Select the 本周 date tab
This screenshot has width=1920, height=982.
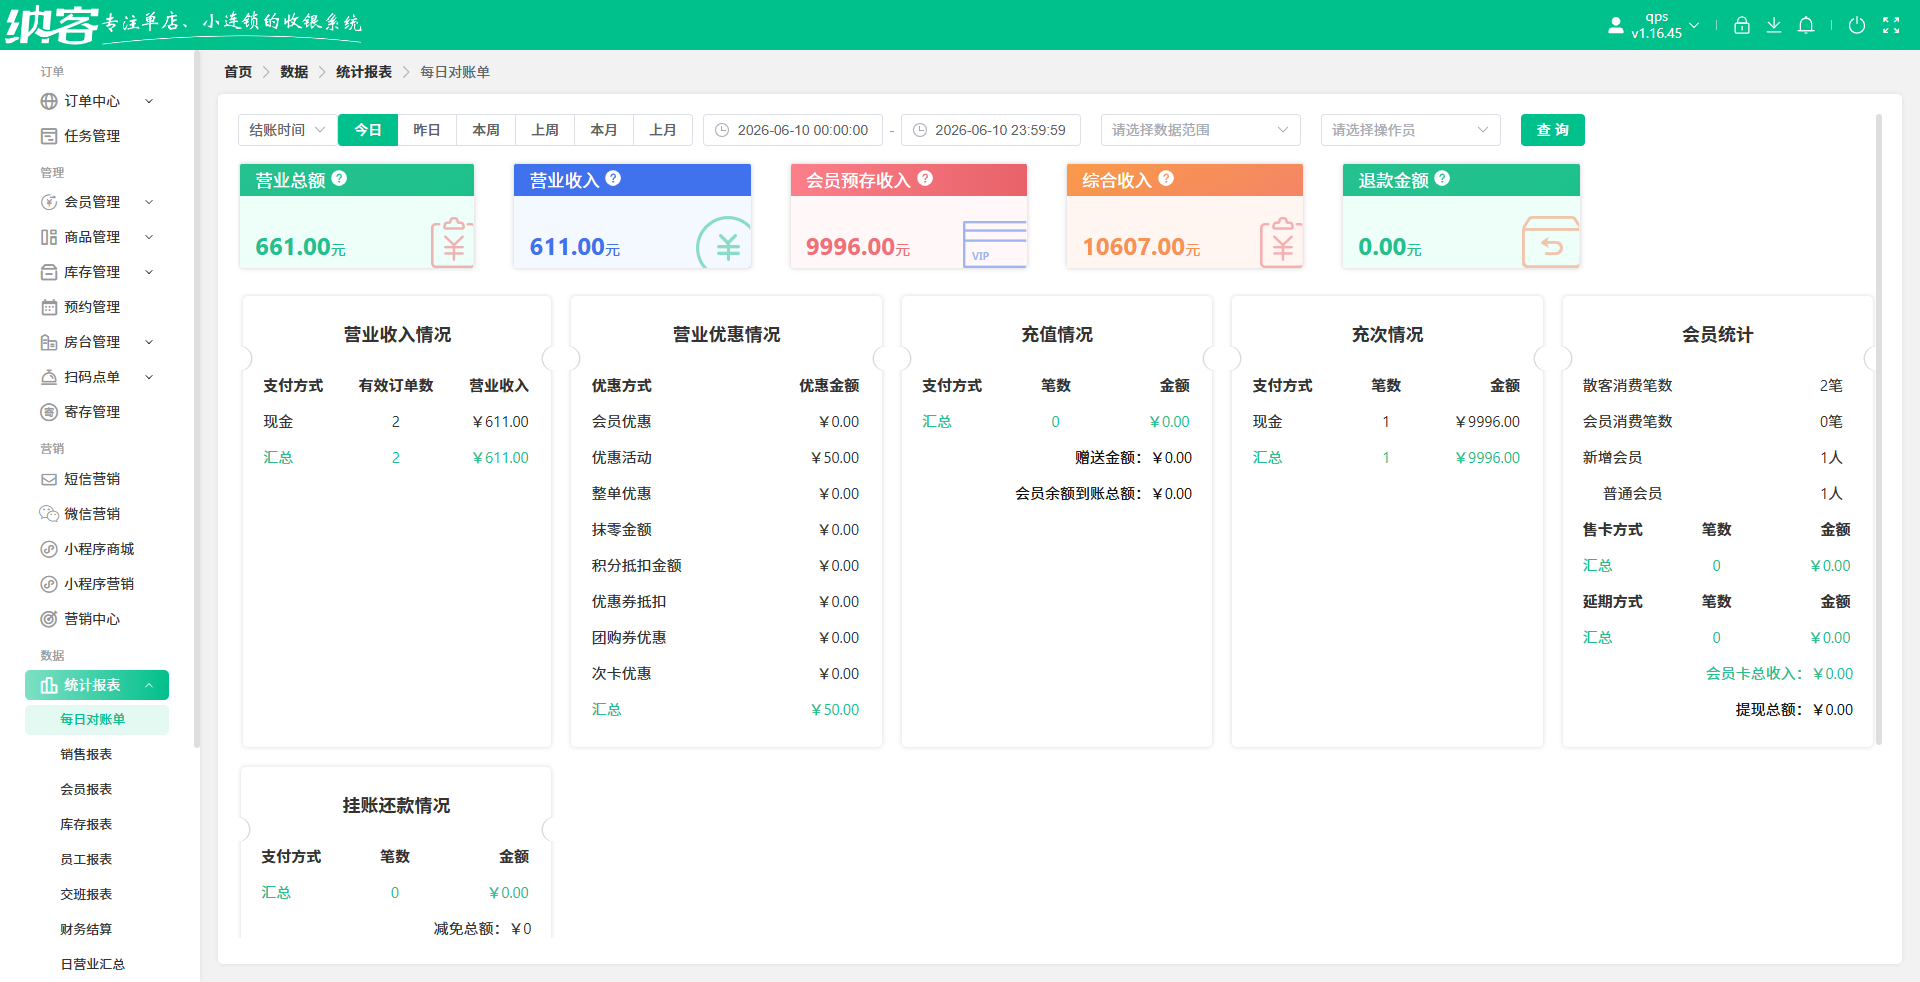(x=486, y=130)
